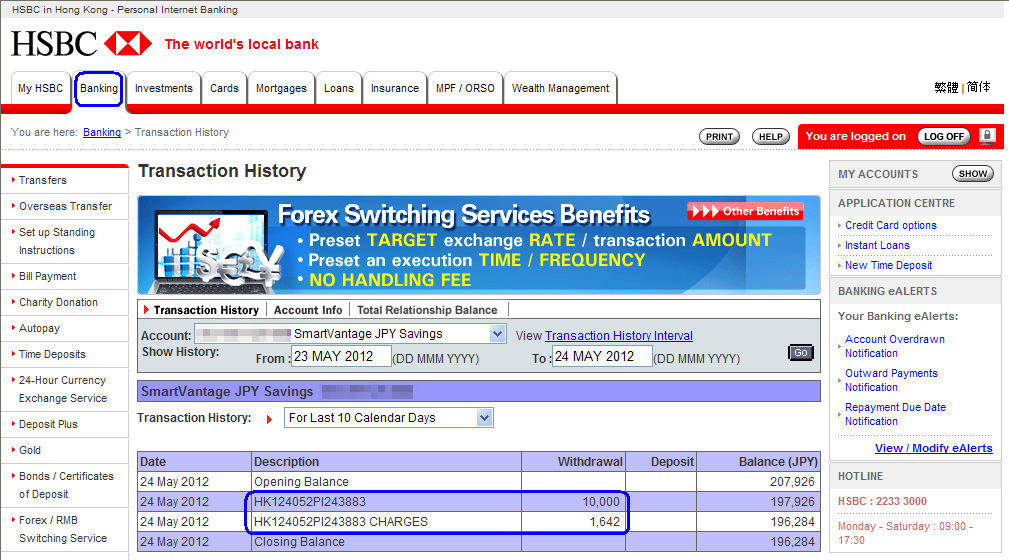1009x560 pixels.
Task: Click SHOW in My Accounts panel
Action: click(972, 174)
